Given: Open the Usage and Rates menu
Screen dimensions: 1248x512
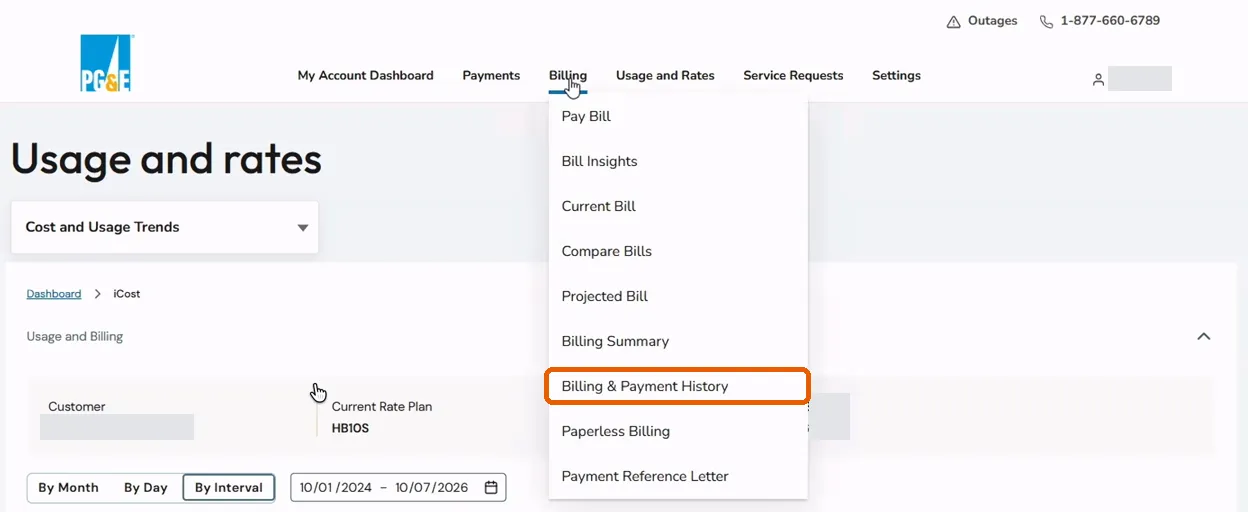Looking at the screenshot, I should (x=665, y=75).
